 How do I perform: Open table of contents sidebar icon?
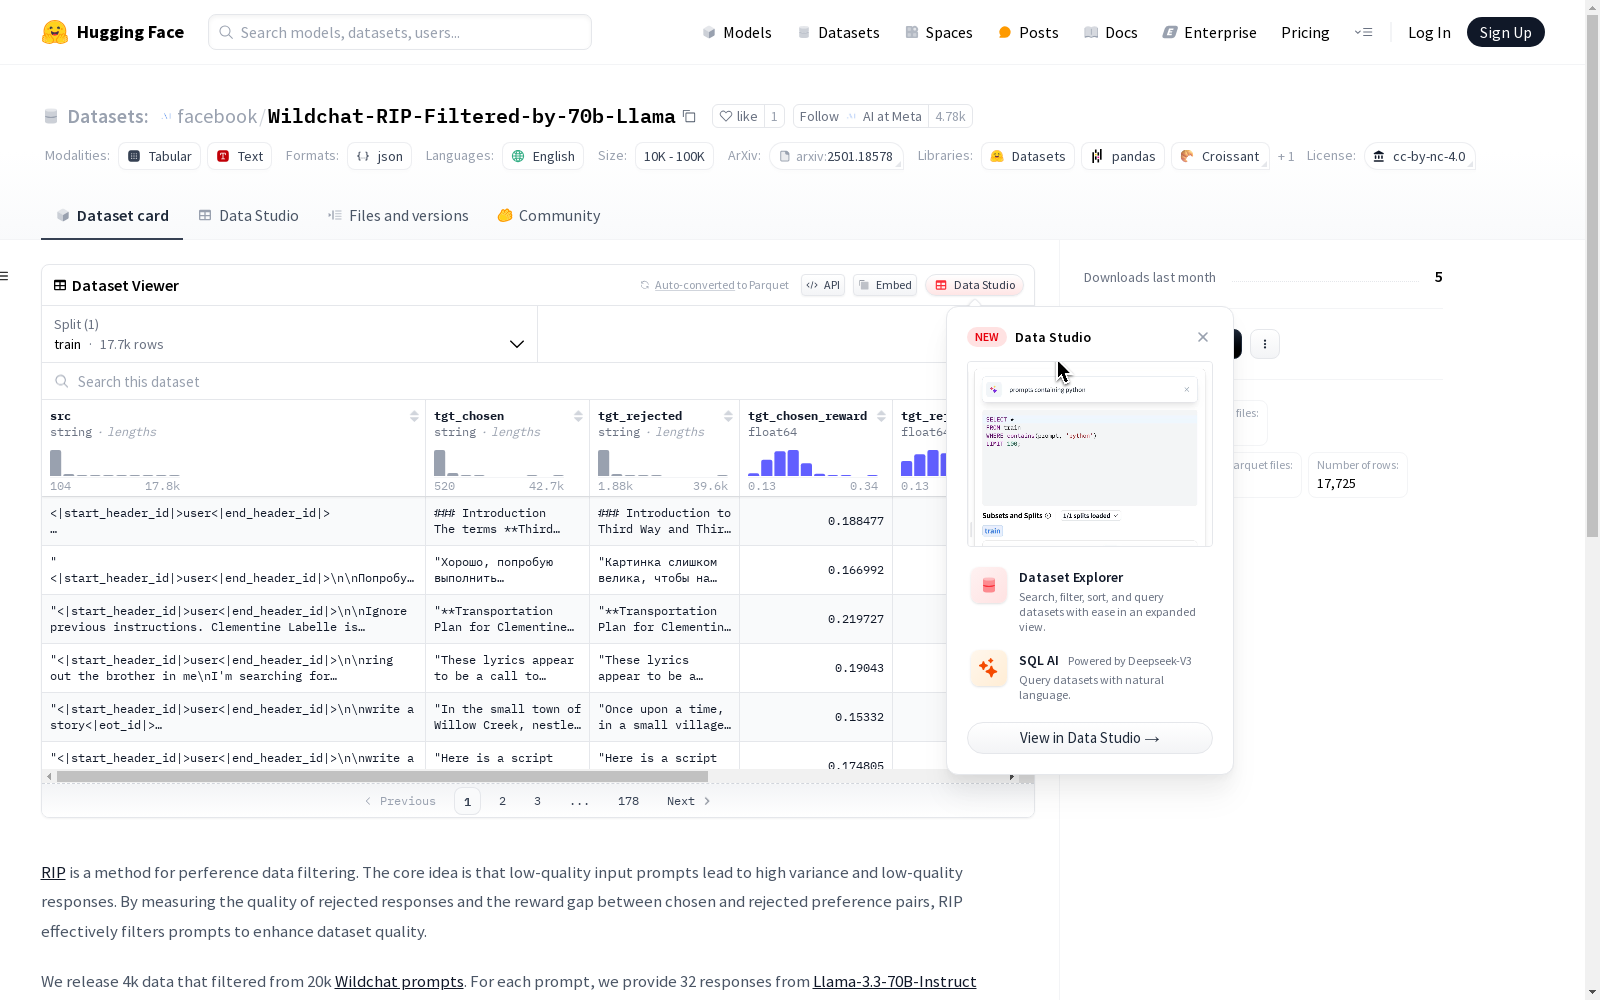5,276
